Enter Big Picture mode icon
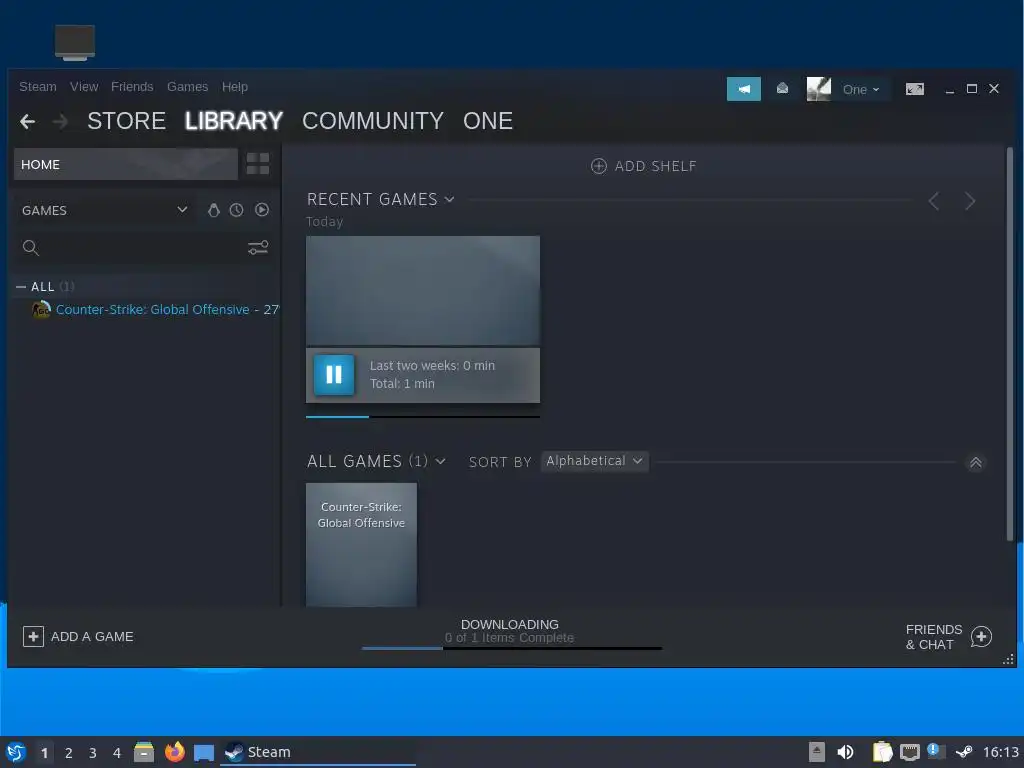This screenshot has width=1024, height=768. pyautogui.click(x=914, y=89)
